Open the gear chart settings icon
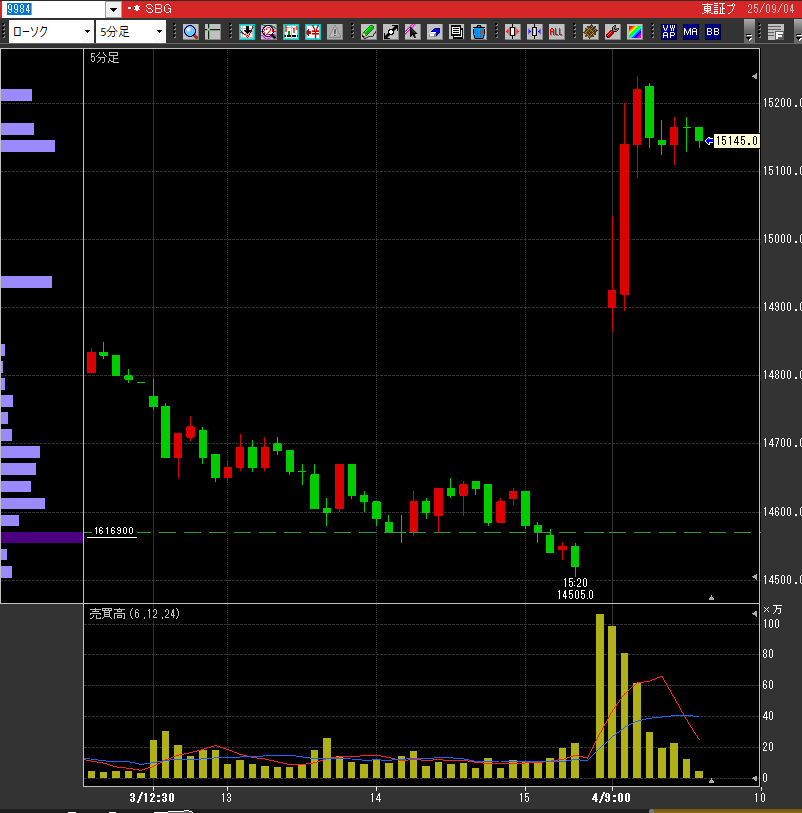 [590, 32]
